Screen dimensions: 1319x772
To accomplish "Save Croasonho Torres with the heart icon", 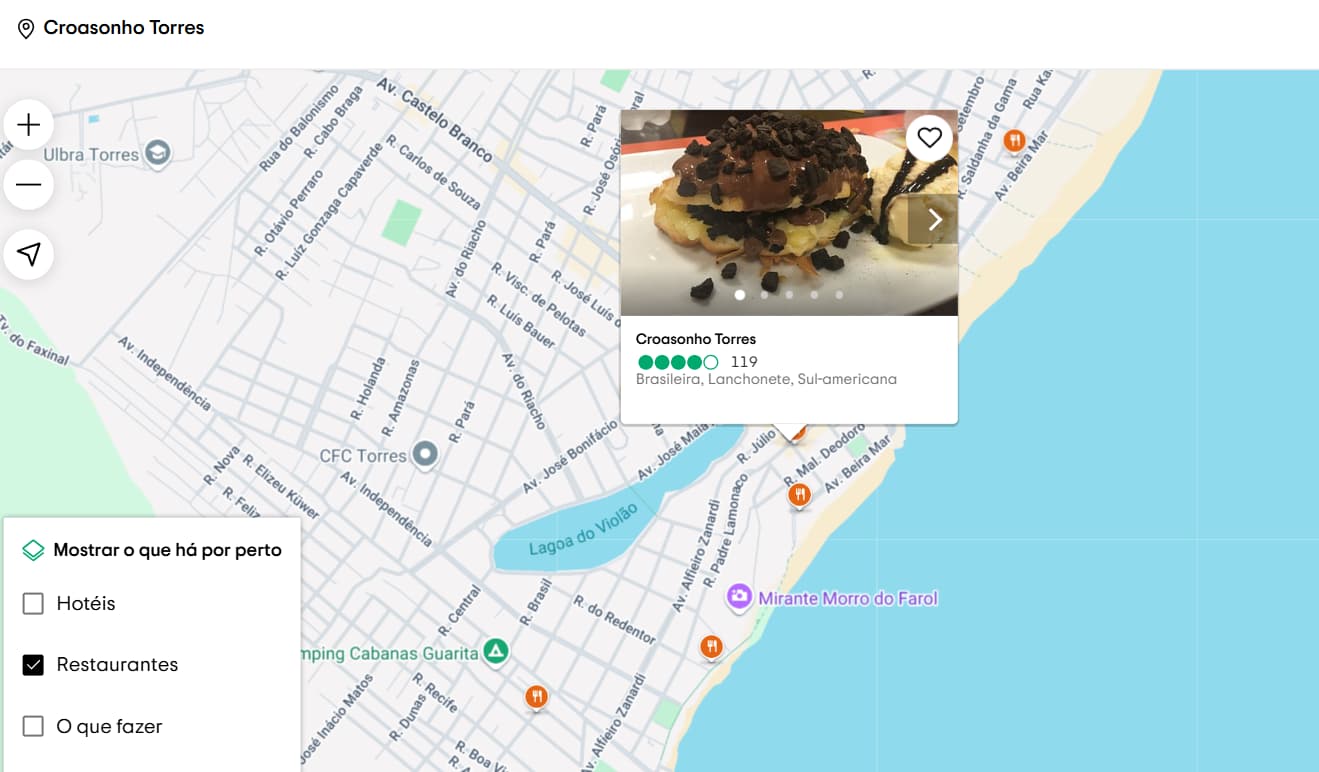I will click(x=930, y=138).
